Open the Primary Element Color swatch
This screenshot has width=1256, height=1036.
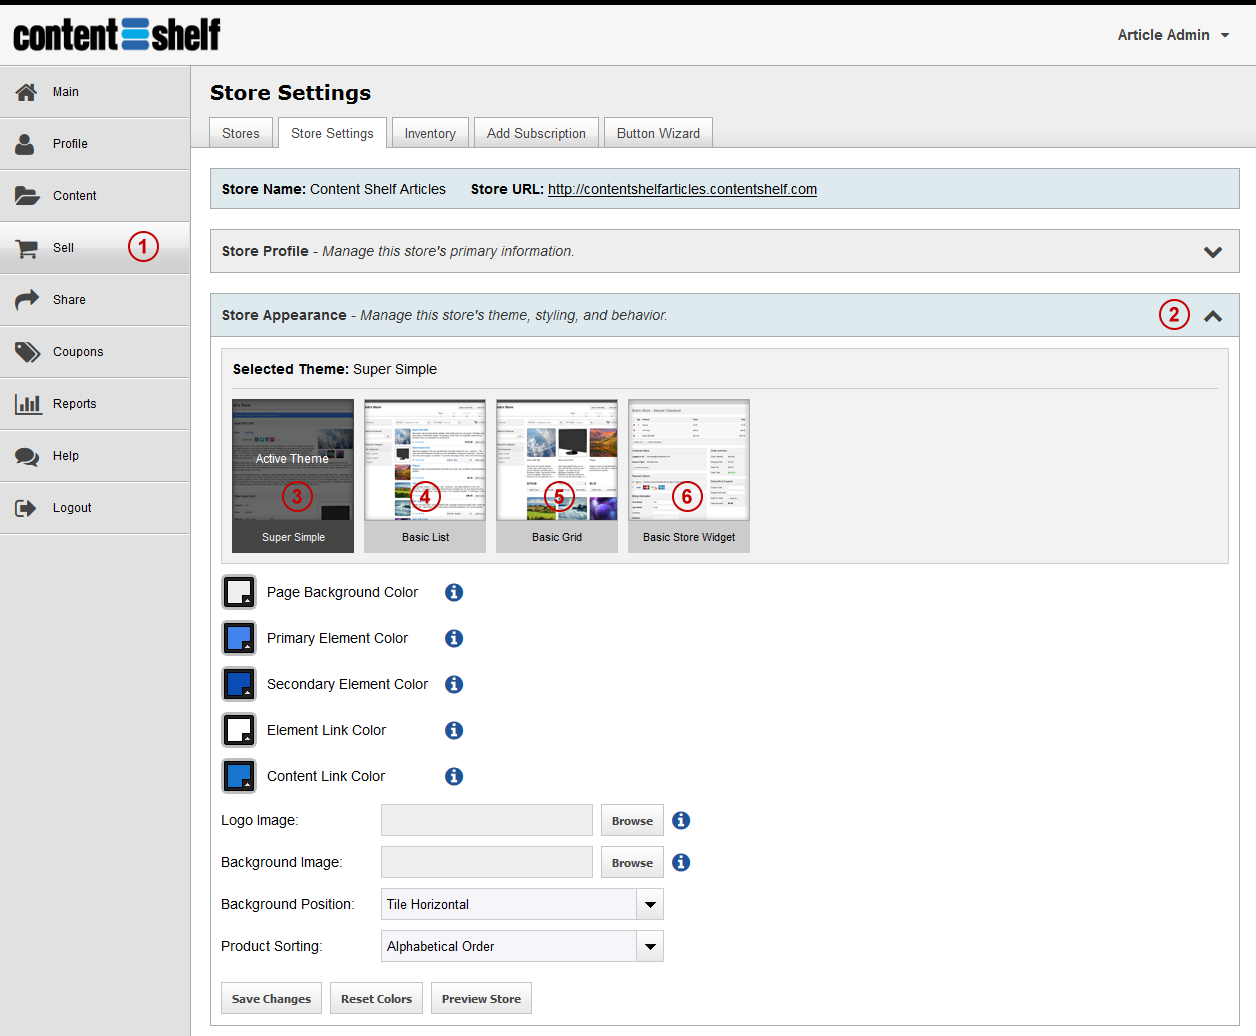[x=239, y=638]
